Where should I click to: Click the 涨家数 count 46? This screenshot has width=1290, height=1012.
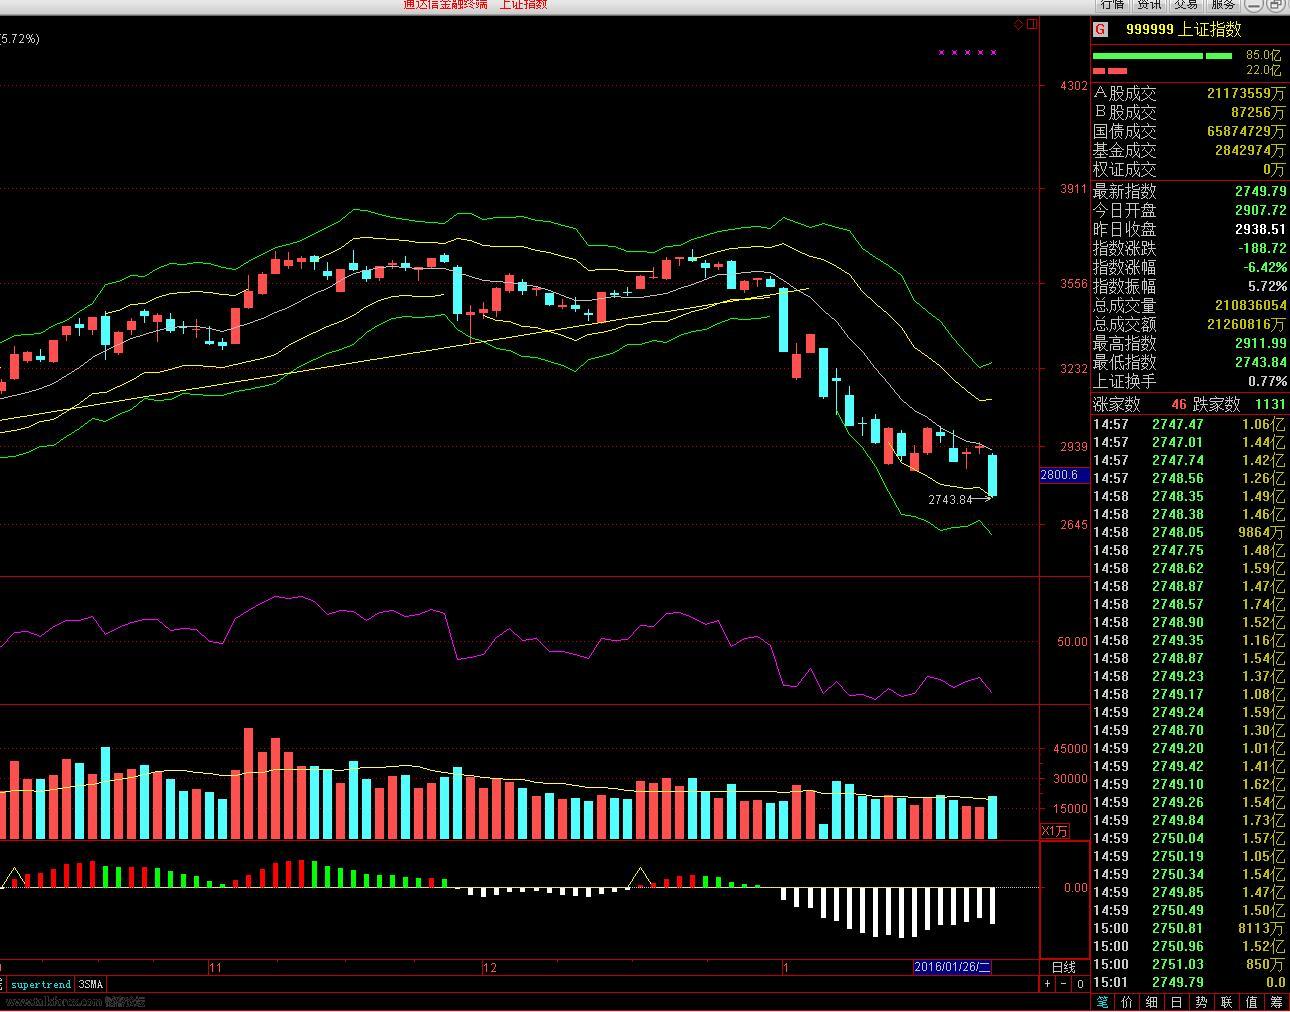click(1178, 404)
